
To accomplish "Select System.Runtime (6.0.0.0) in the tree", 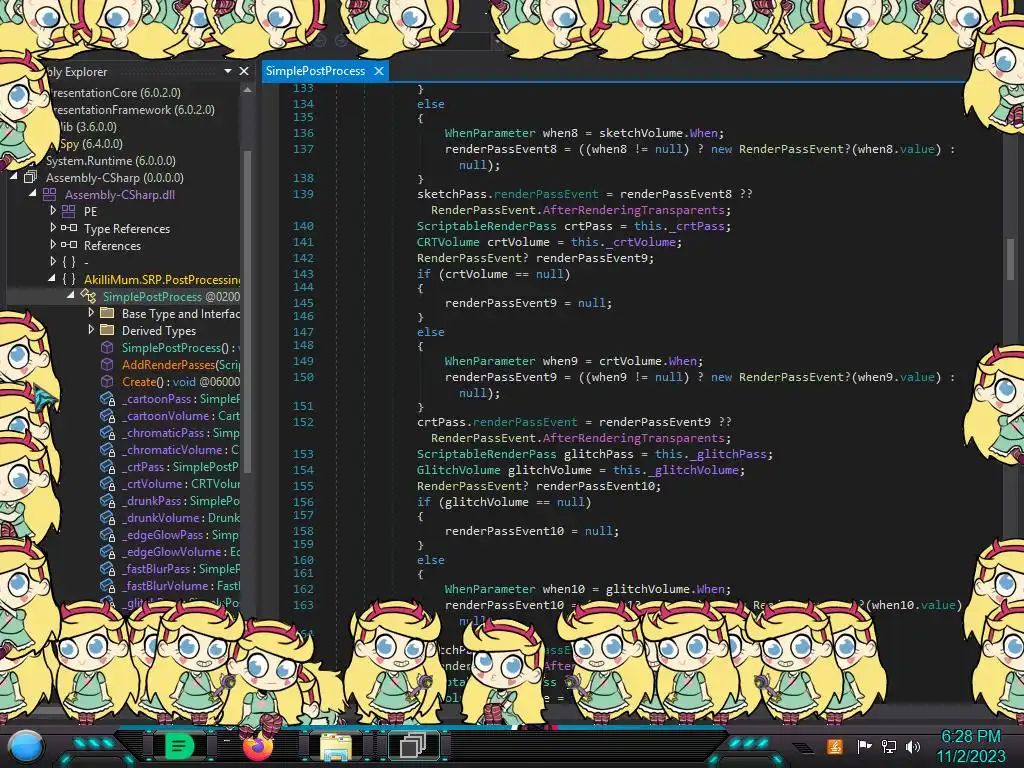I will [110, 161].
